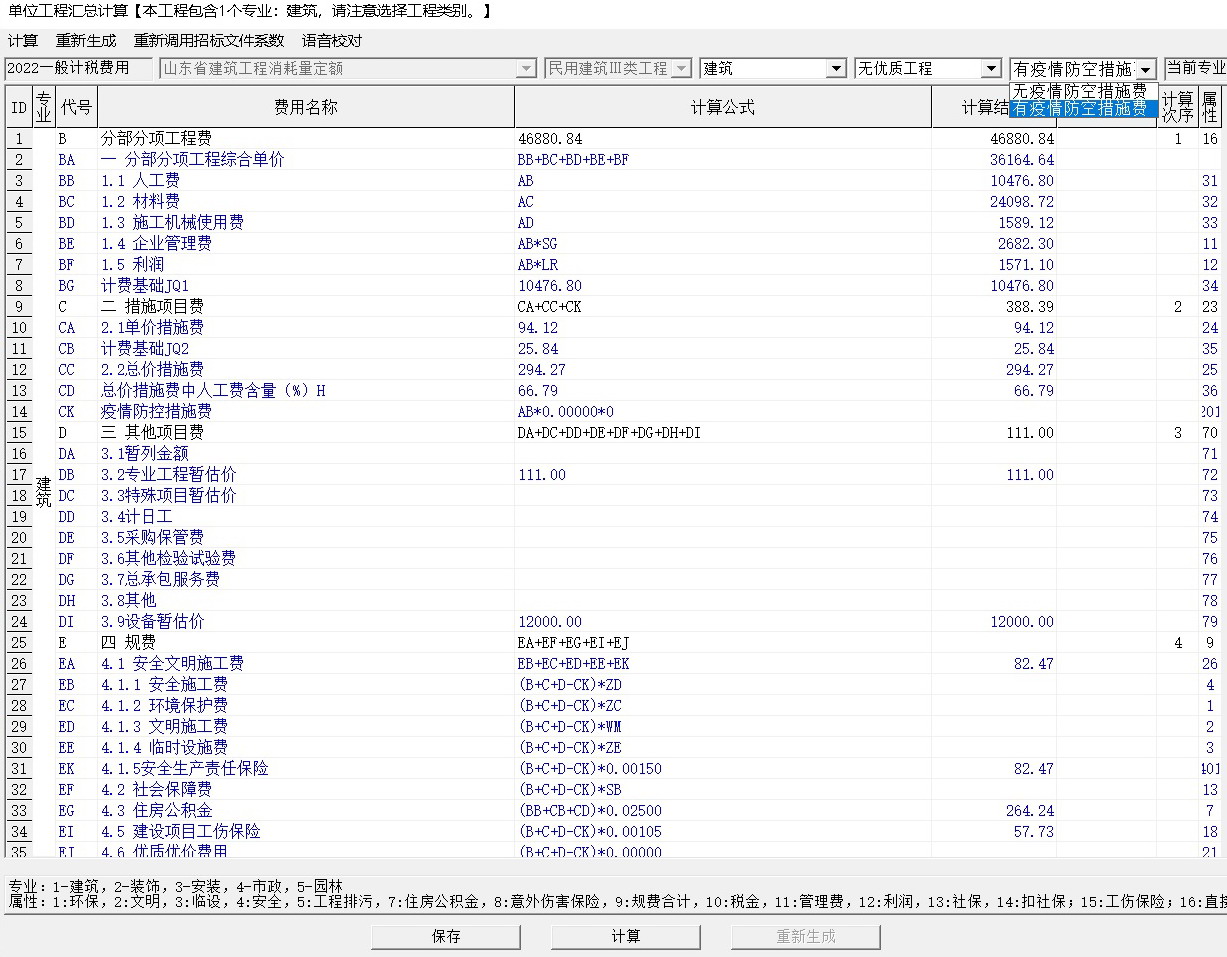Viewport: 1227px width, 957px height.
Task: Click the 3.2专业工程暂估价 cell
Action: coord(306,475)
